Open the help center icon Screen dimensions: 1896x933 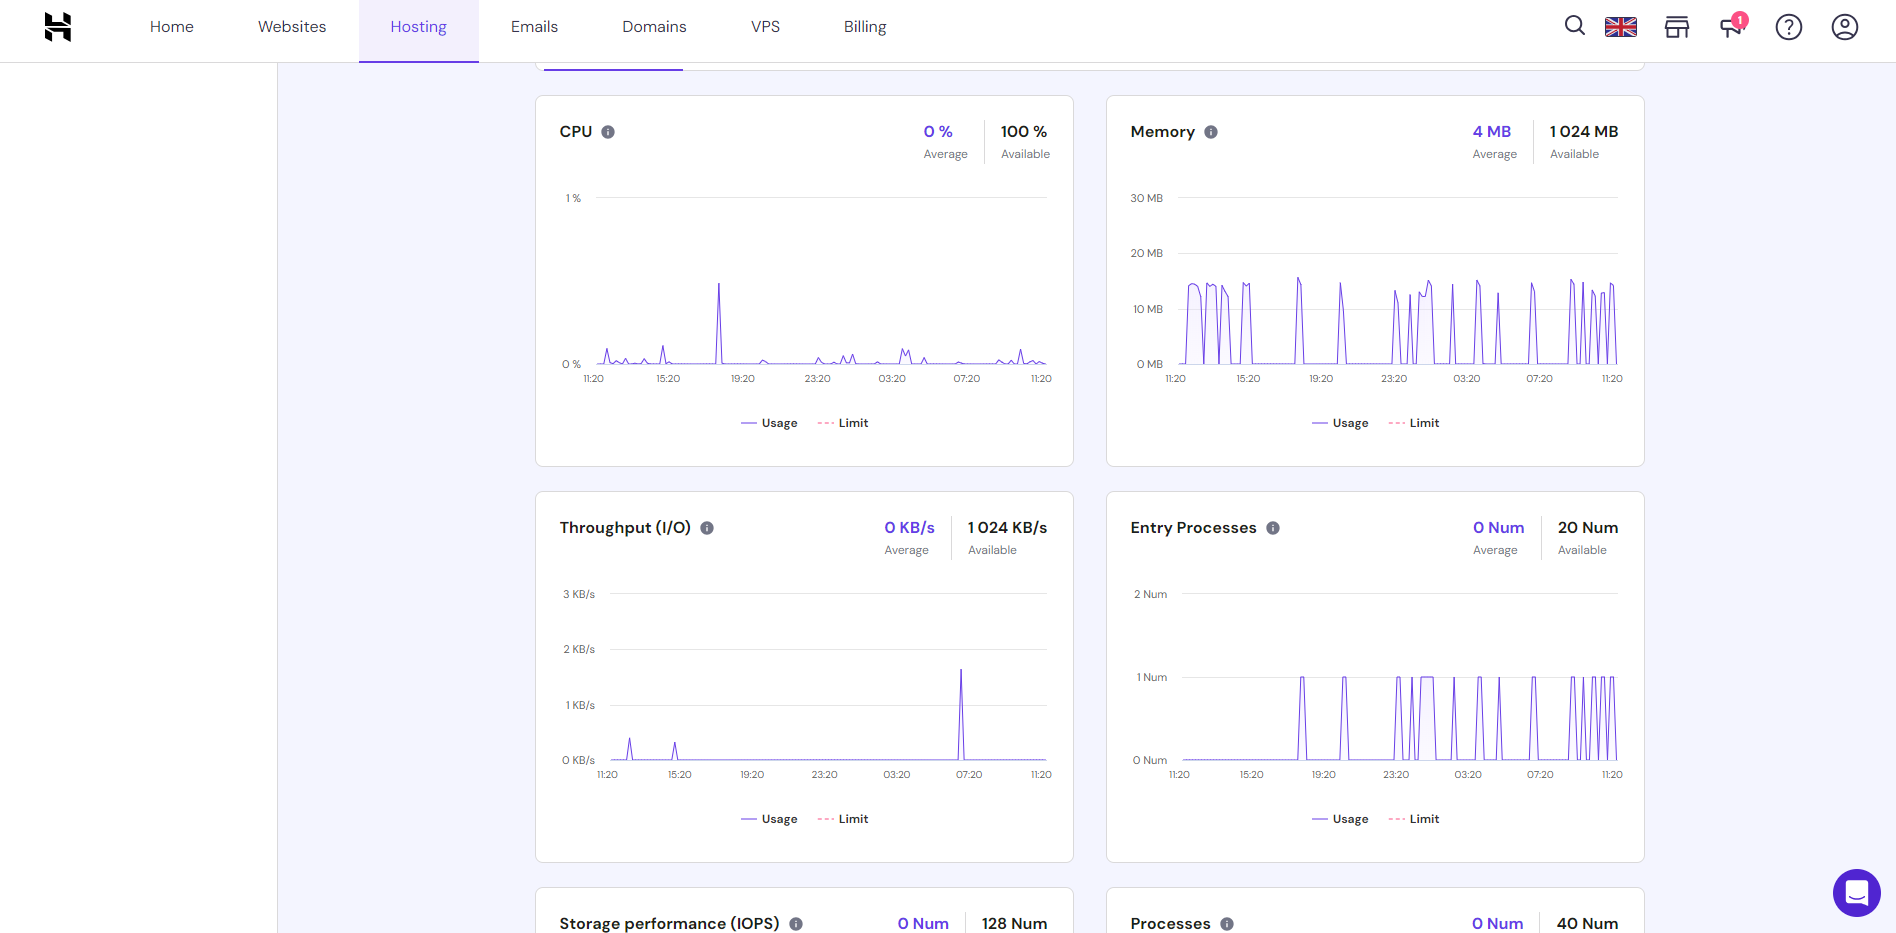(x=1789, y=27)
